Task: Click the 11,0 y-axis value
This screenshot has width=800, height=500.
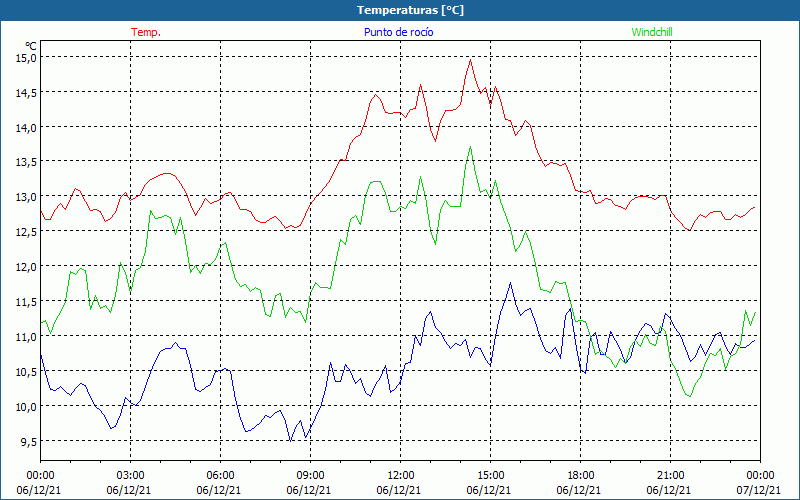Action: click(26, 337)
